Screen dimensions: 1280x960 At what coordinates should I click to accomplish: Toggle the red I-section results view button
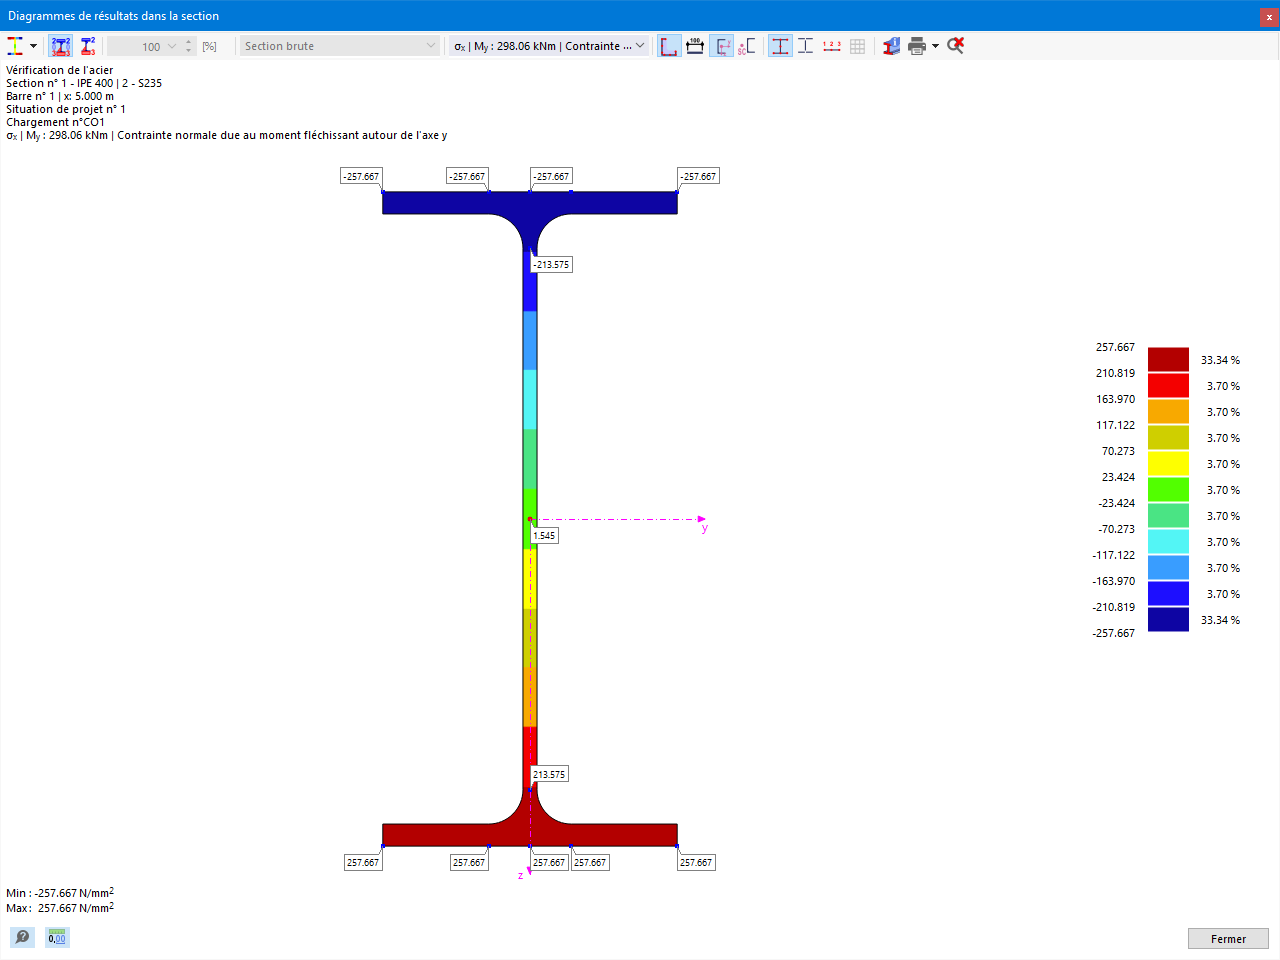point(780,46)
